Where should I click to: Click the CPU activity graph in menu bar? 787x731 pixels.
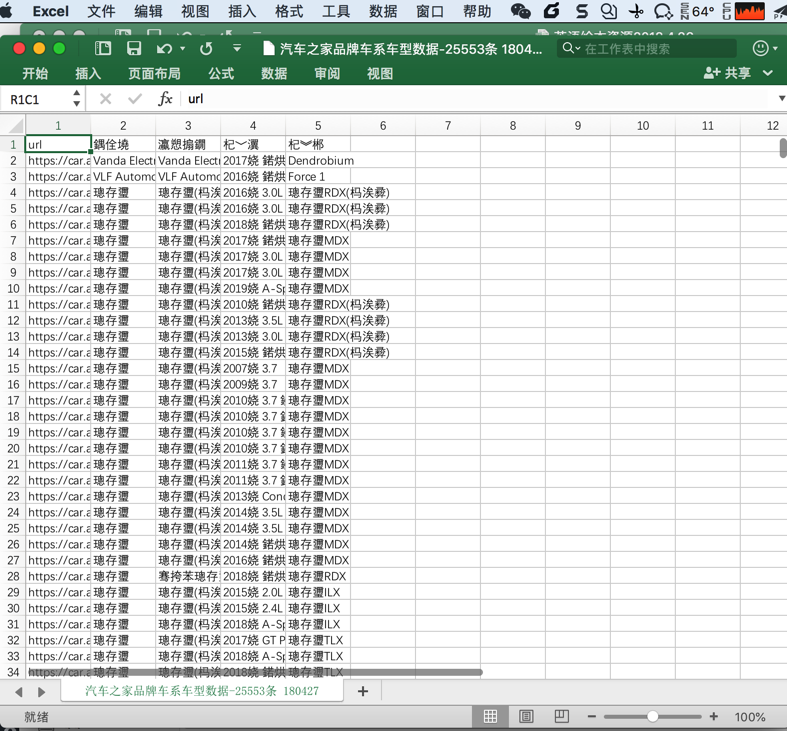(744, 11)
